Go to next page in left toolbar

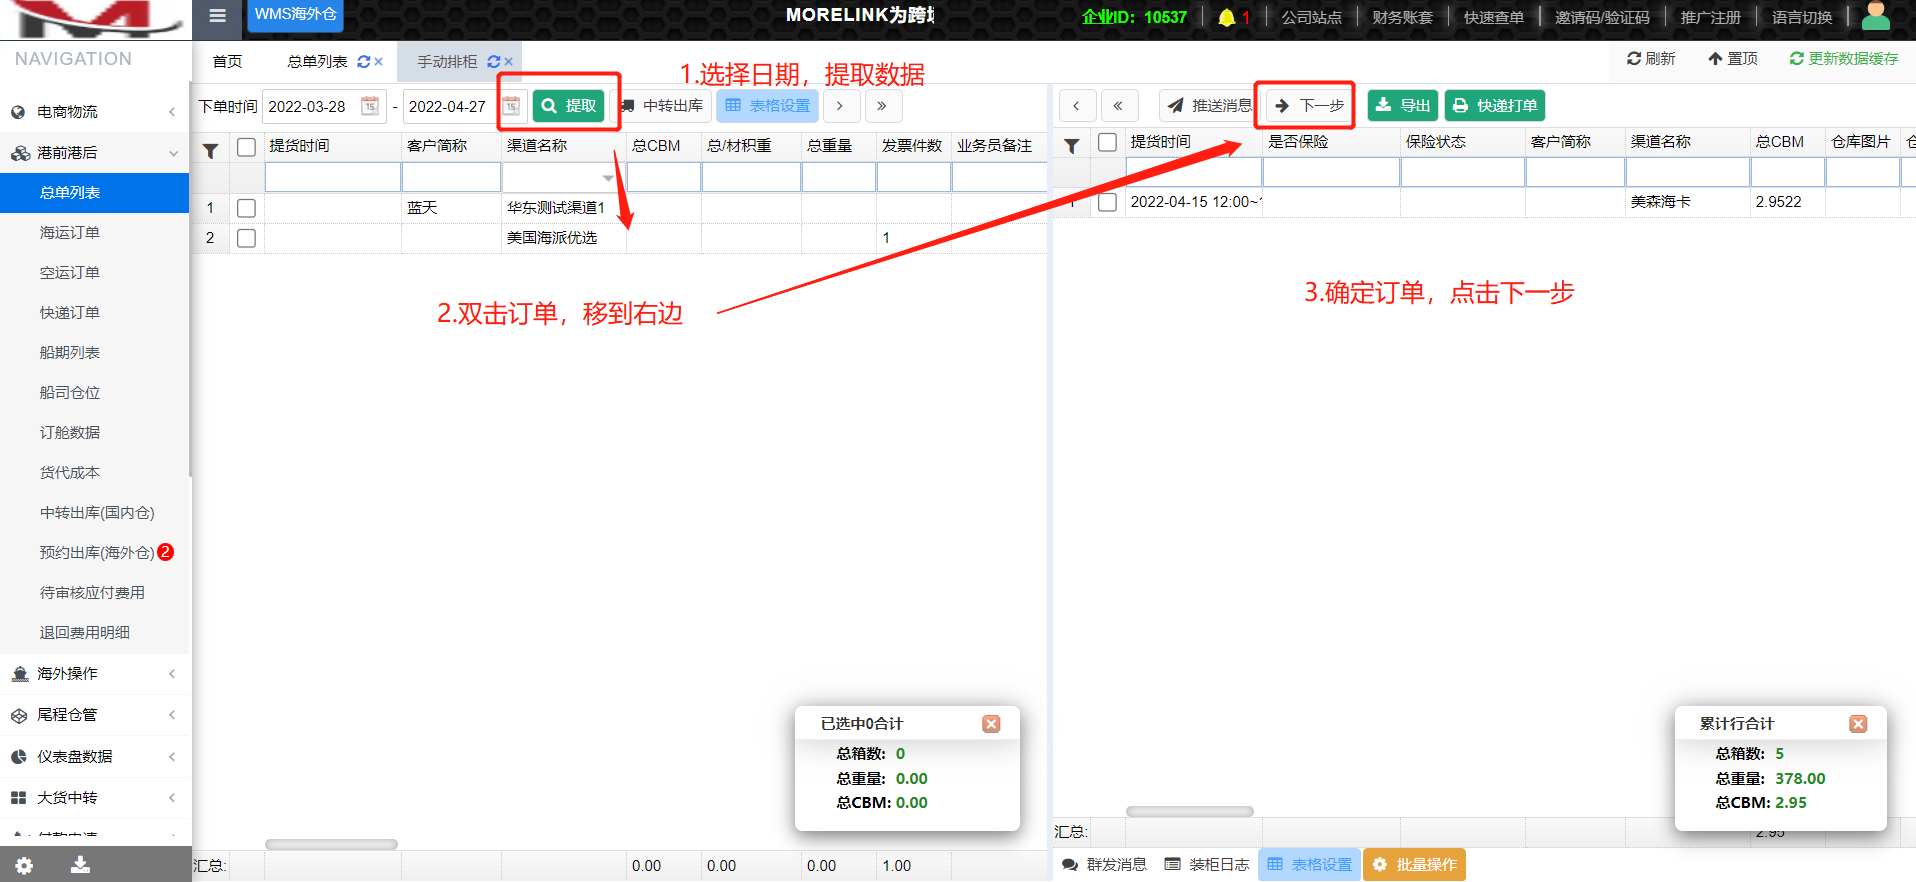pos(840,106)
